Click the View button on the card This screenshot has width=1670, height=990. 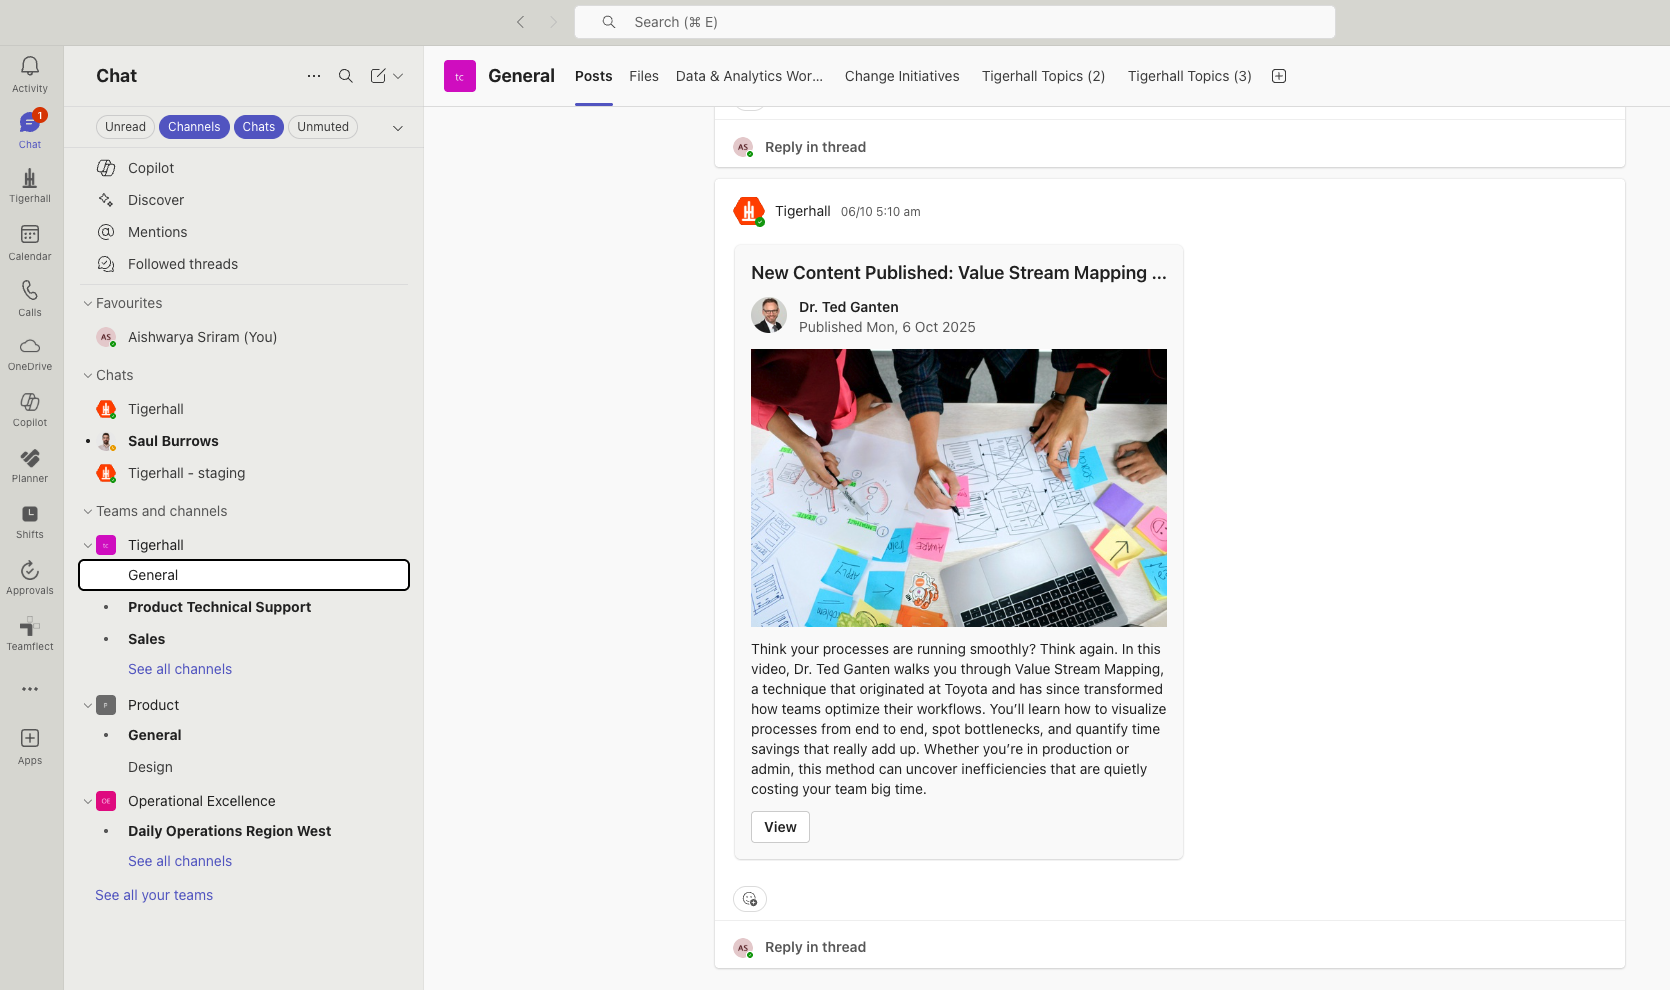pos(780,827)
